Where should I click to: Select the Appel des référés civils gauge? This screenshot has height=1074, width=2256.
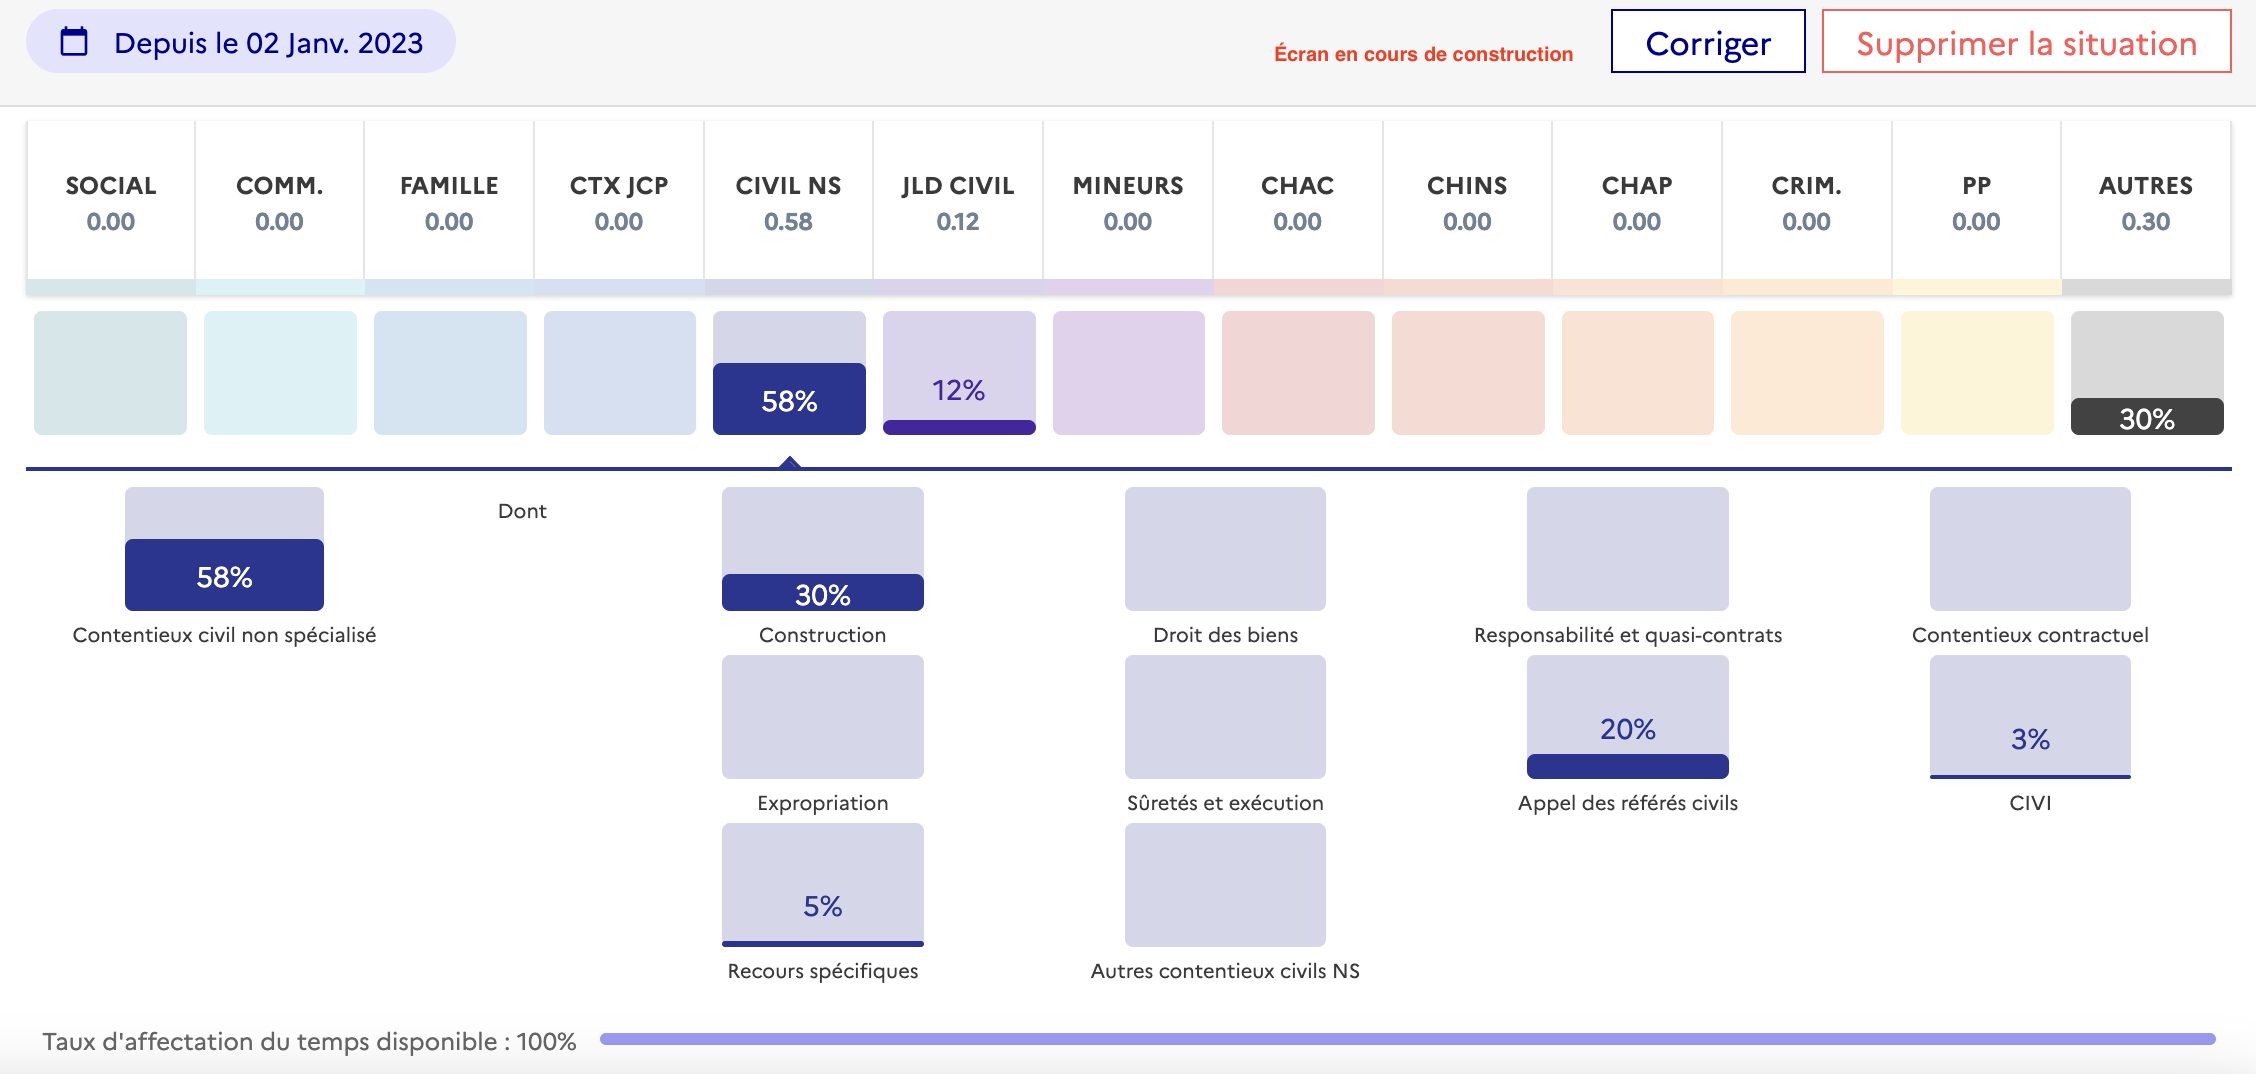click(1627, 717)
